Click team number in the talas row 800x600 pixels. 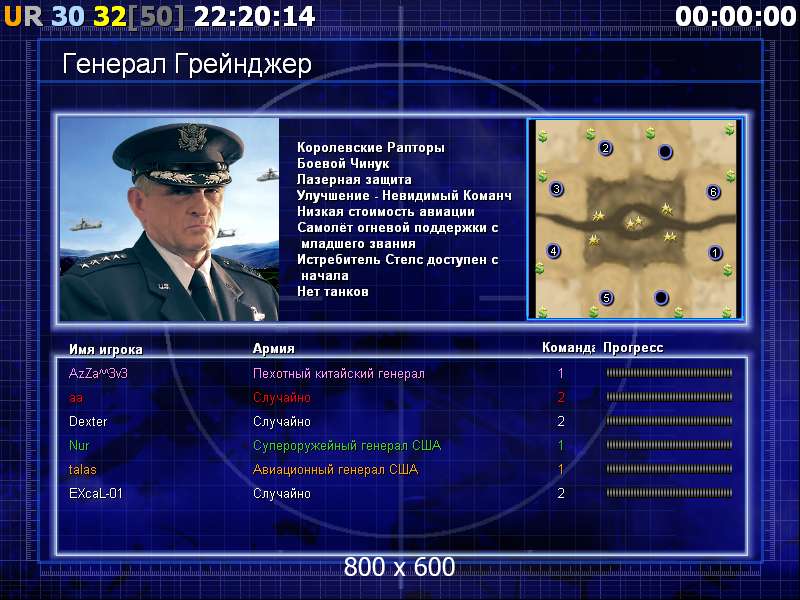561,469
